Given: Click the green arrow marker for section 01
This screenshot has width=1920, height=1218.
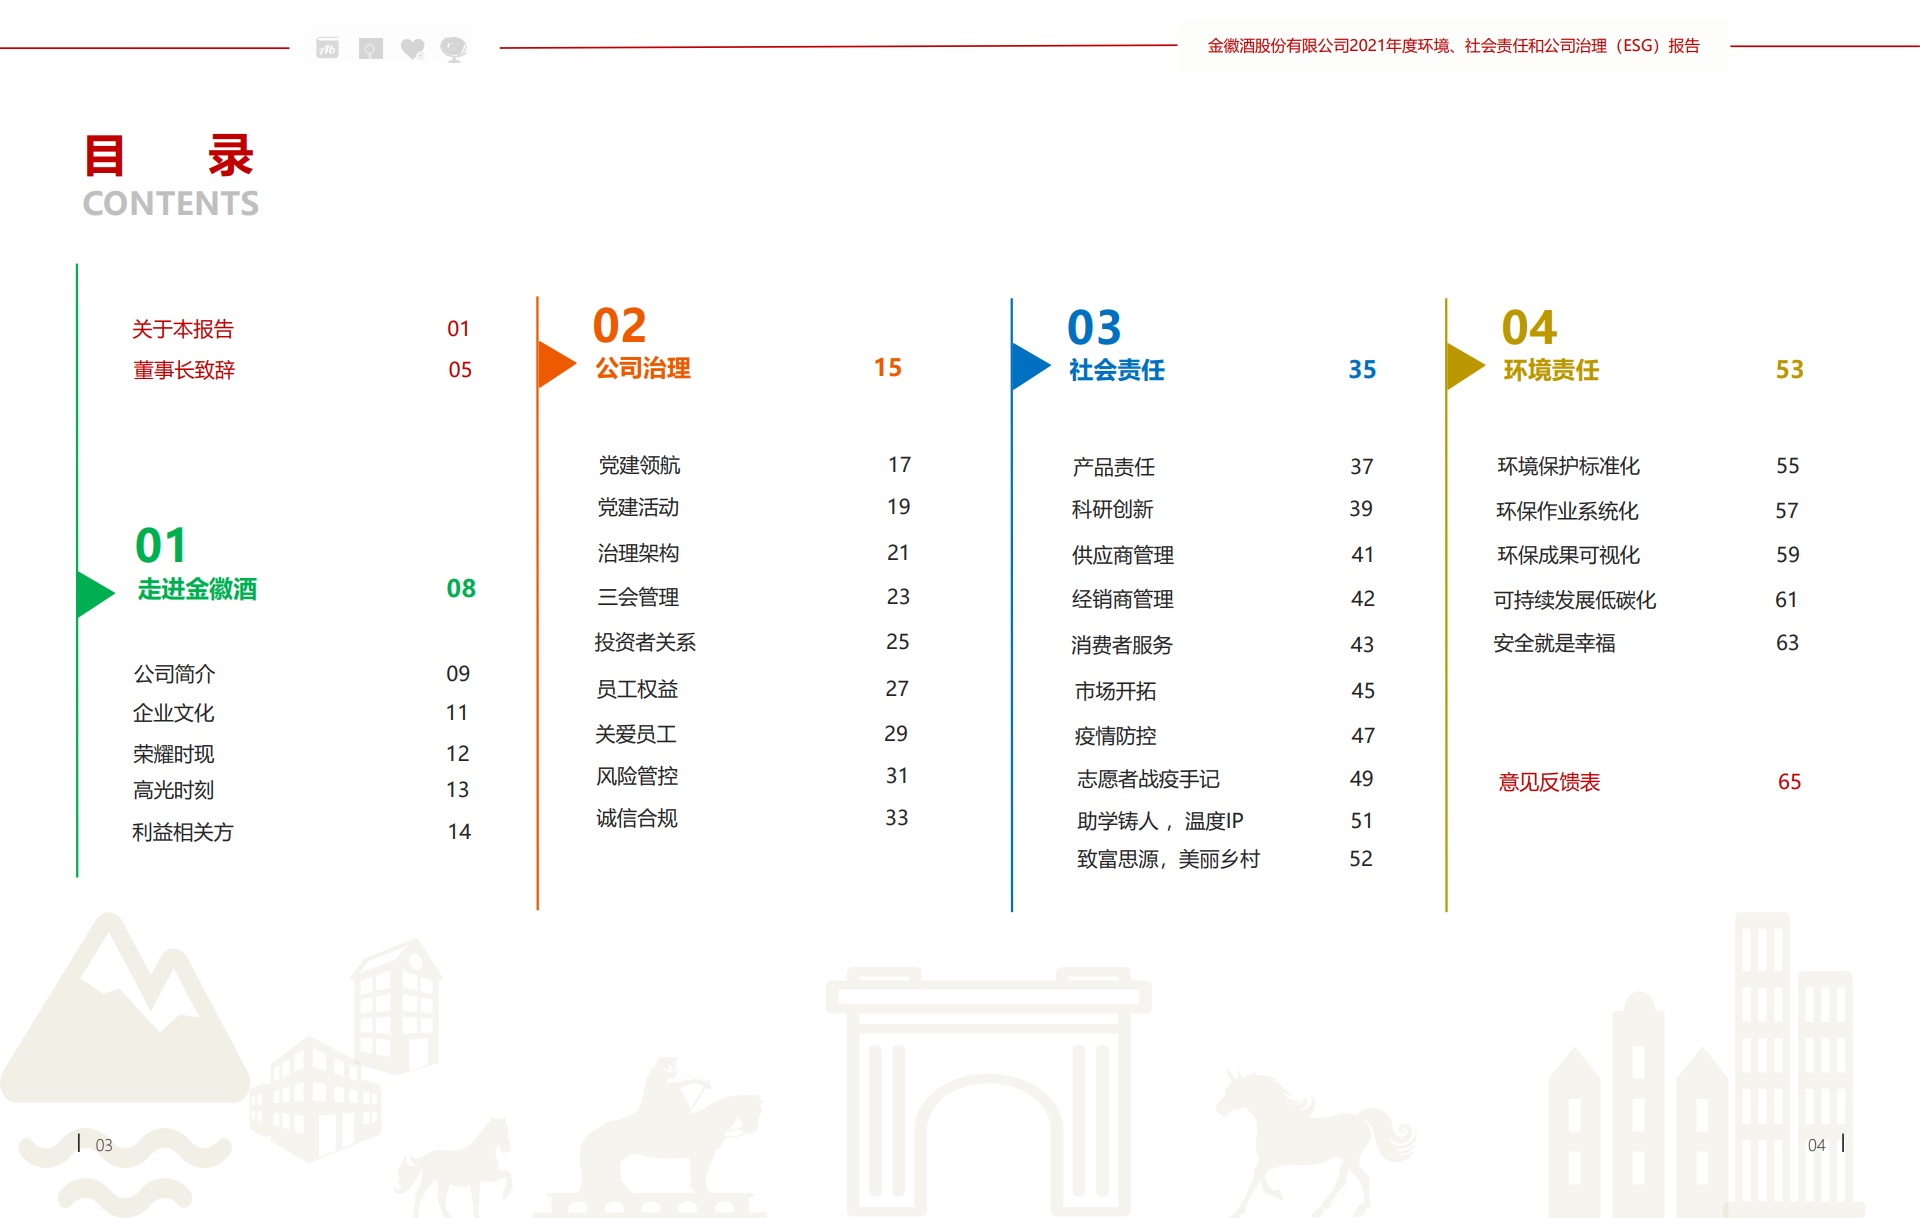Looking at the screenshot, I should pyautogui.click(x=93, y=593).
